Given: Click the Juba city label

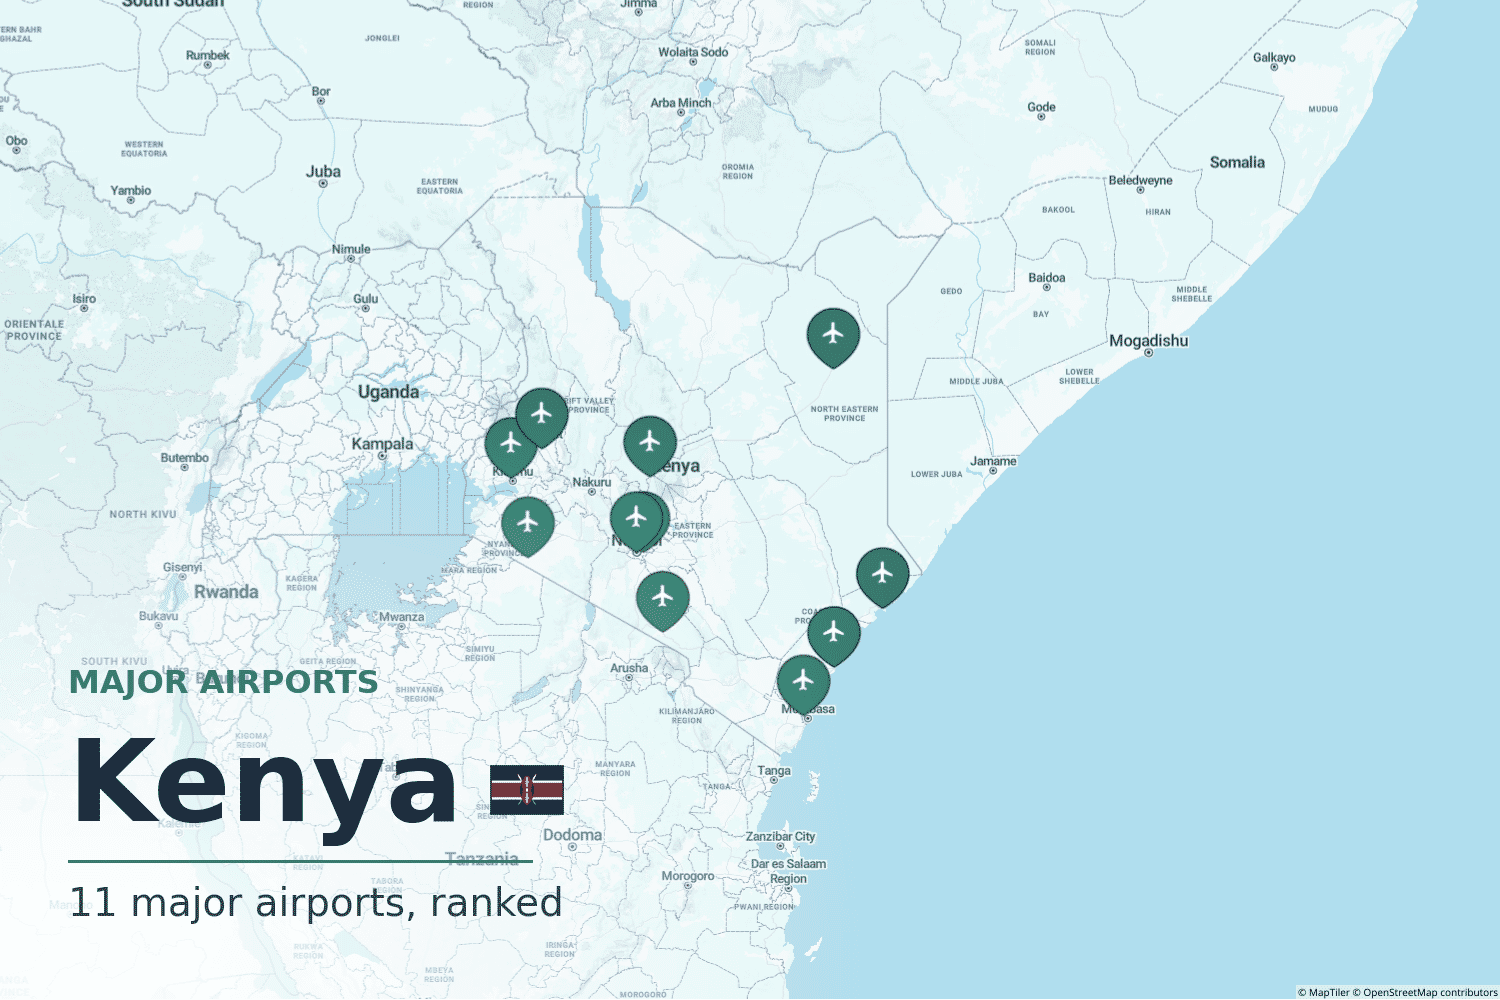Looking at the screenshot, I should click(x=323, y=172).
